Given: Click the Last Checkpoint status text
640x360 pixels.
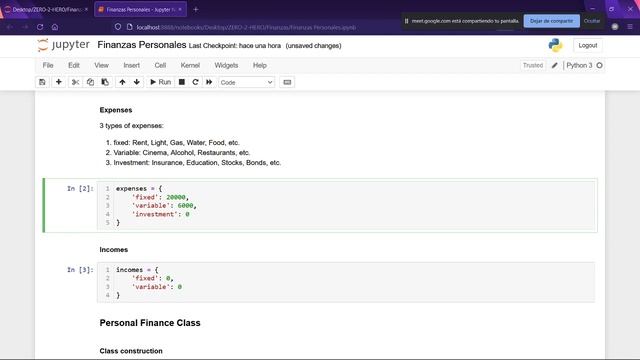Looking at the screenshot, I should point(235,46).
